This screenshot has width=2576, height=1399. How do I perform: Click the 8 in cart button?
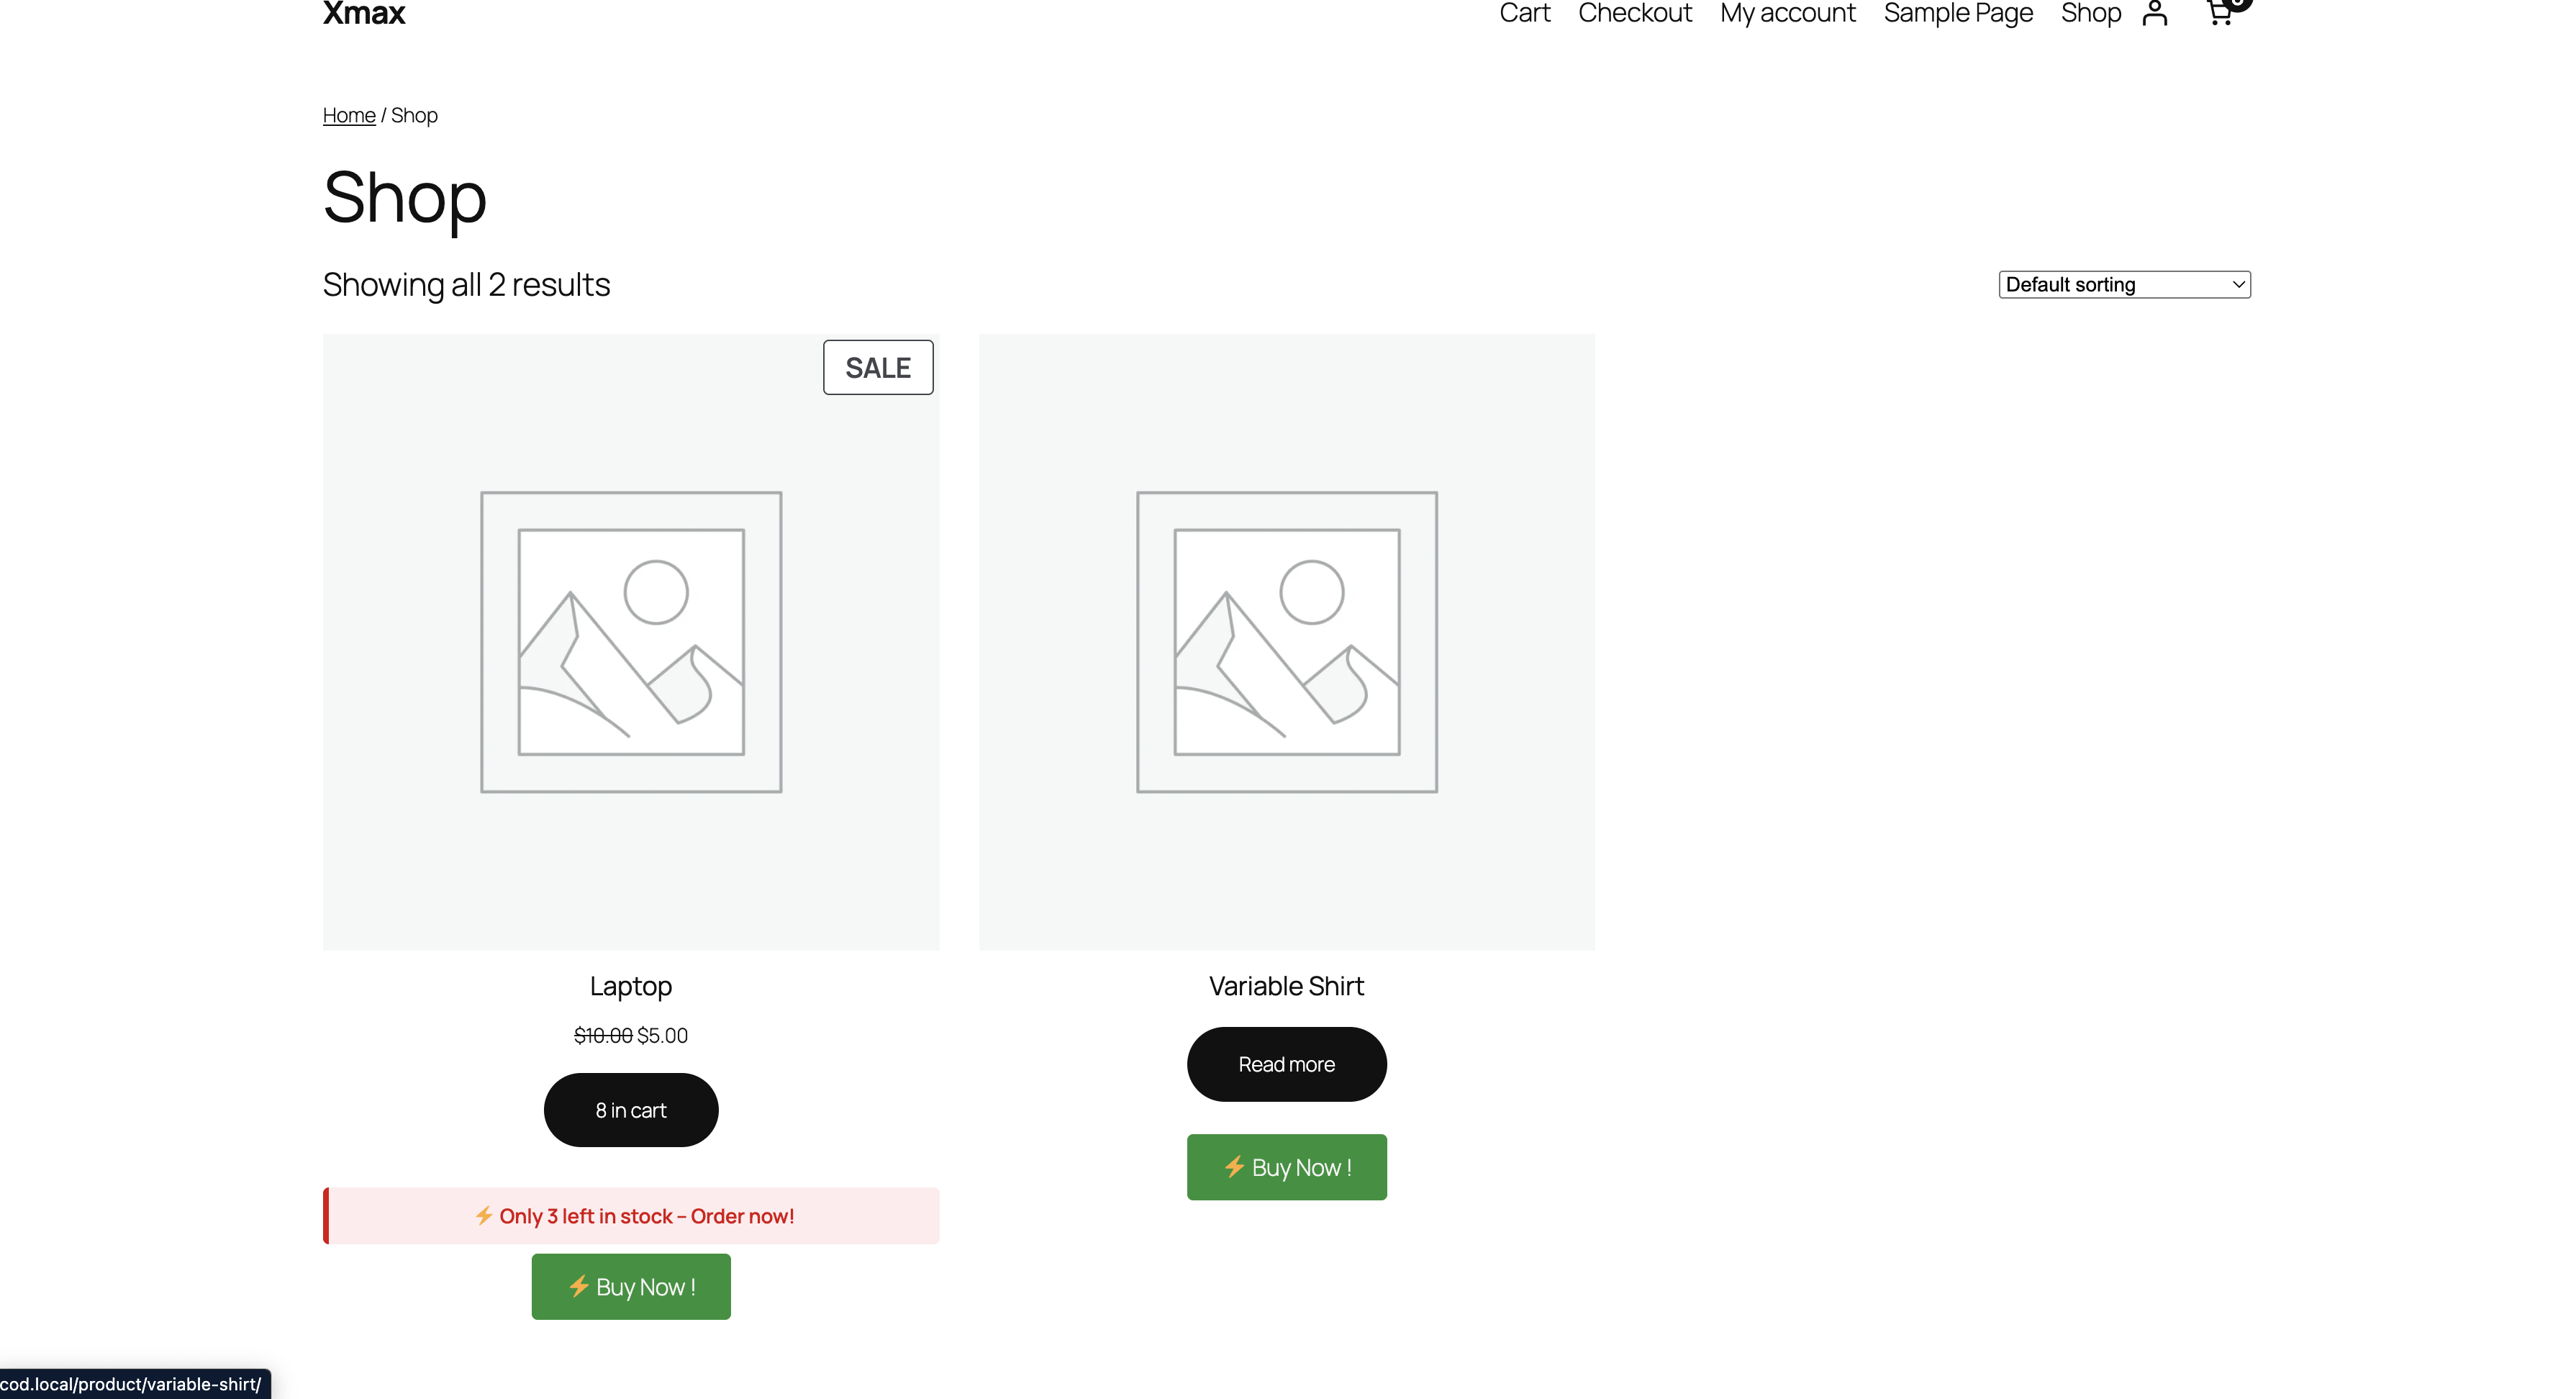[x=630, y=1110]
